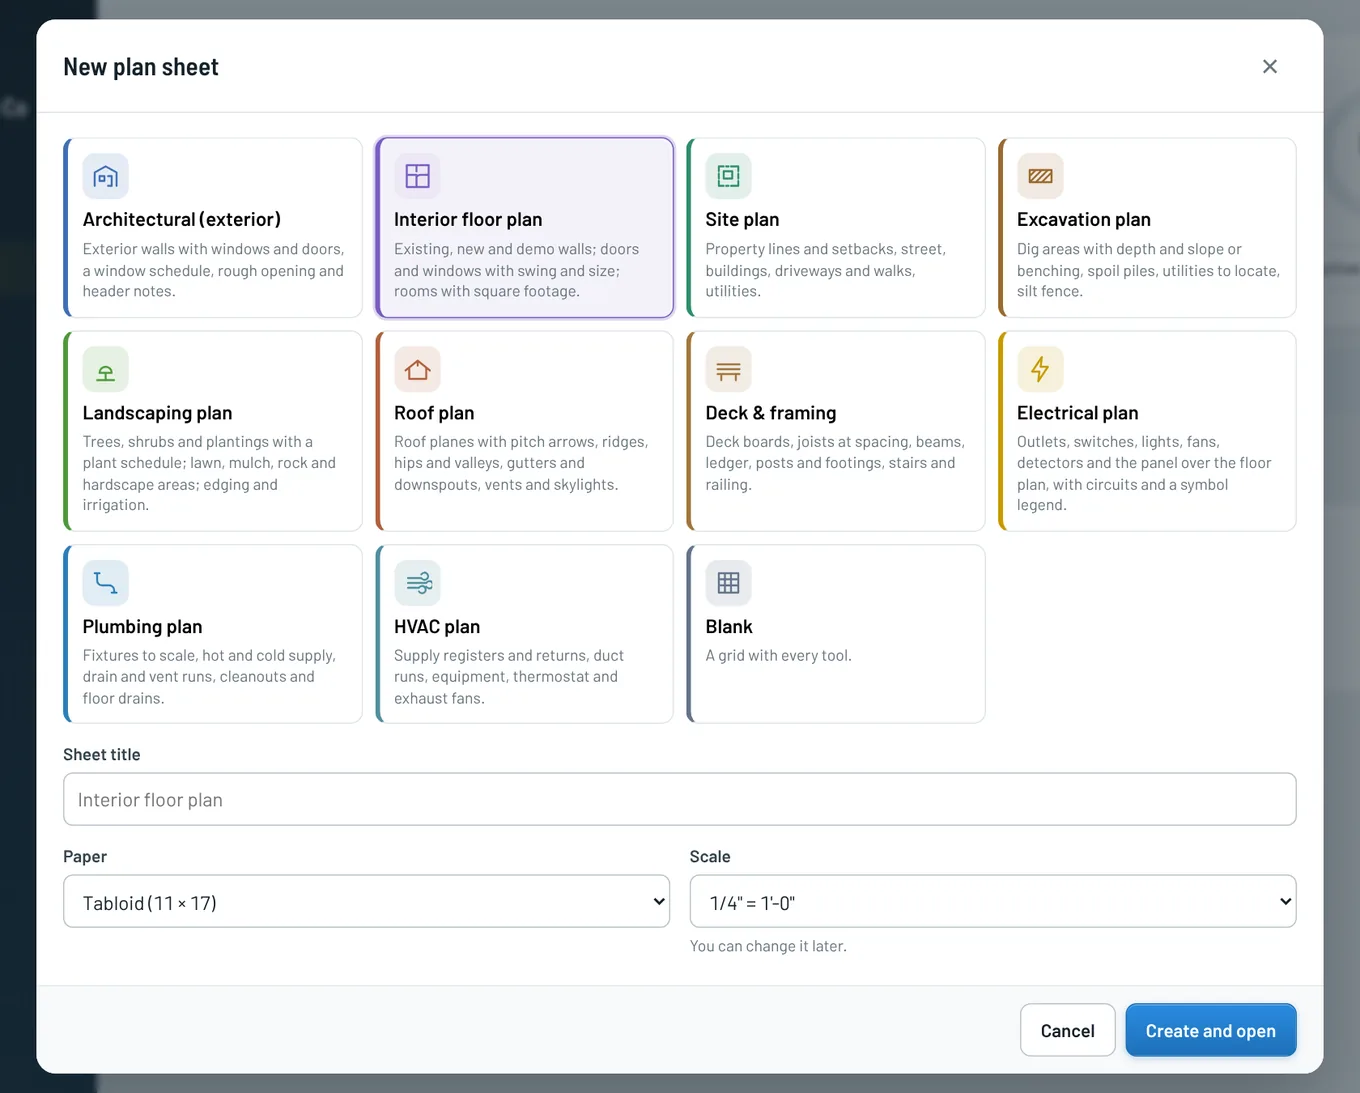Click the Roof plan description text

coord(521,463)
